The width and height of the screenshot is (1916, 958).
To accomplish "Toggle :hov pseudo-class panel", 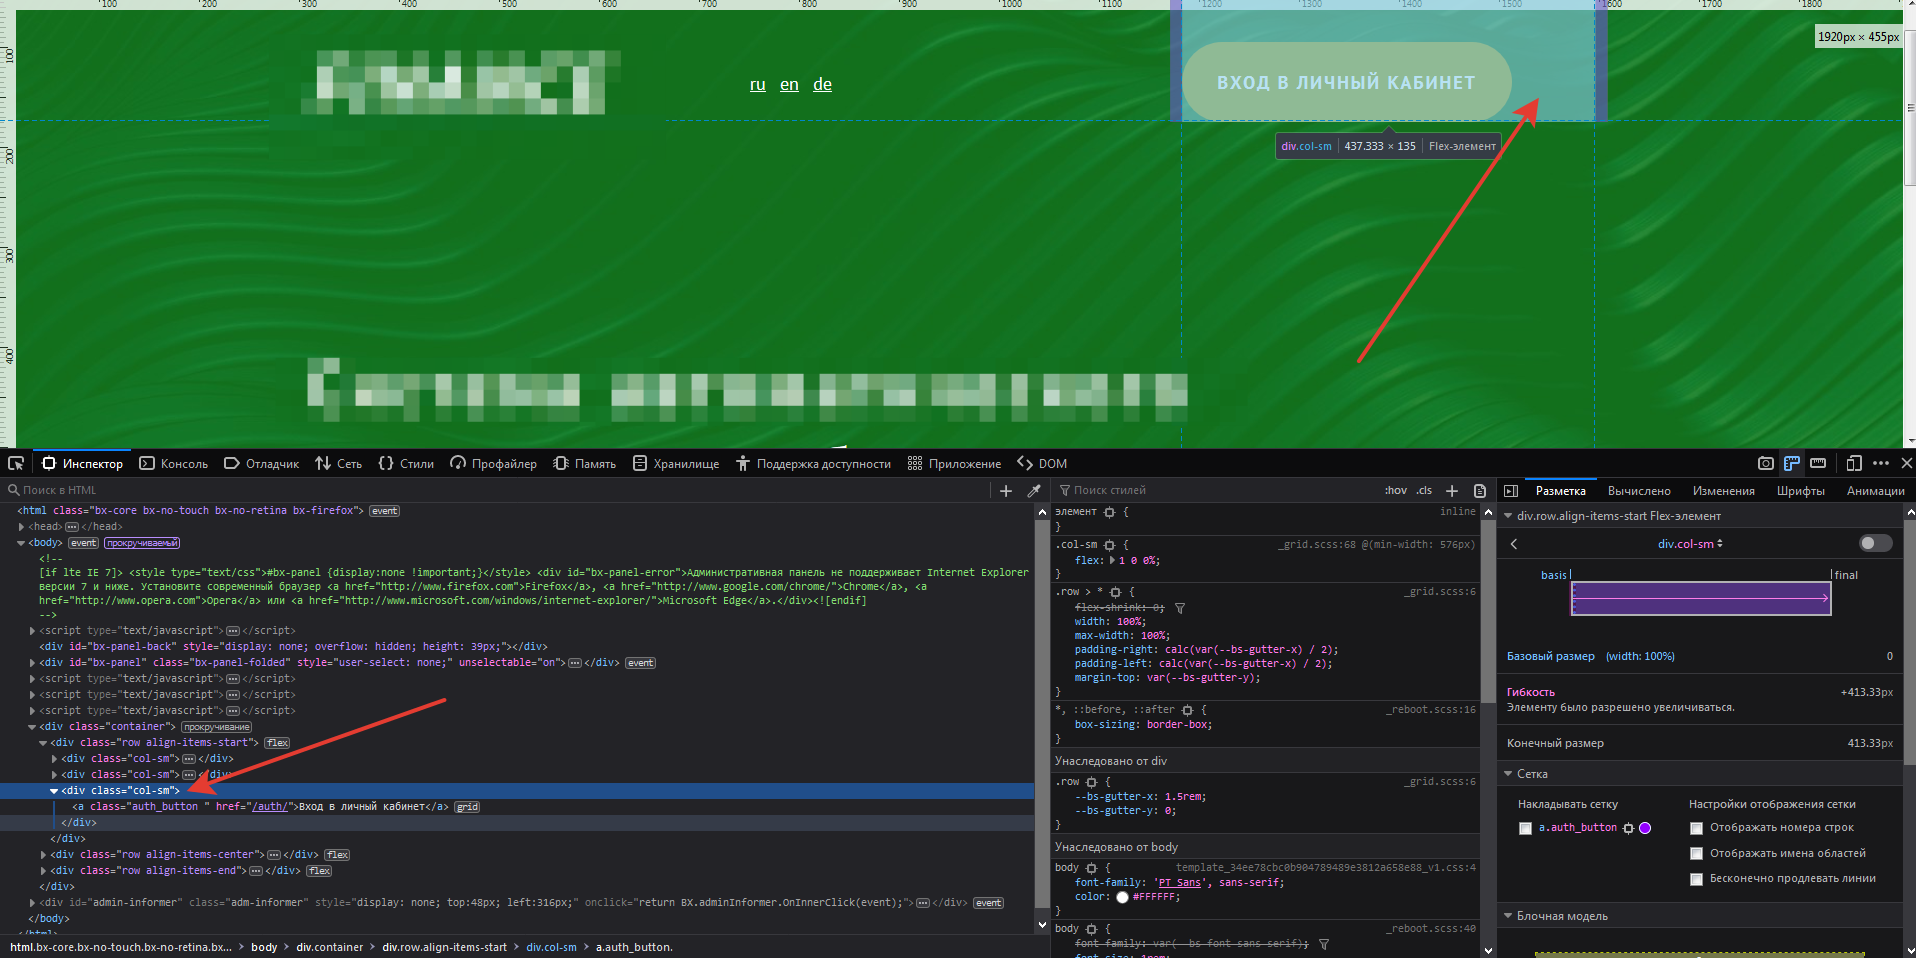I will (x=1396, y=490).
